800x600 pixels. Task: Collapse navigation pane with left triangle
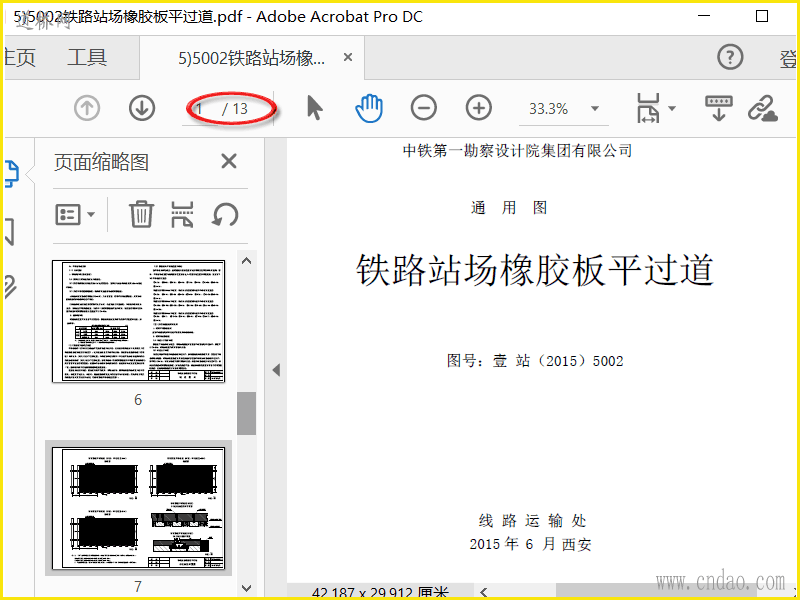tap(277, 370)
